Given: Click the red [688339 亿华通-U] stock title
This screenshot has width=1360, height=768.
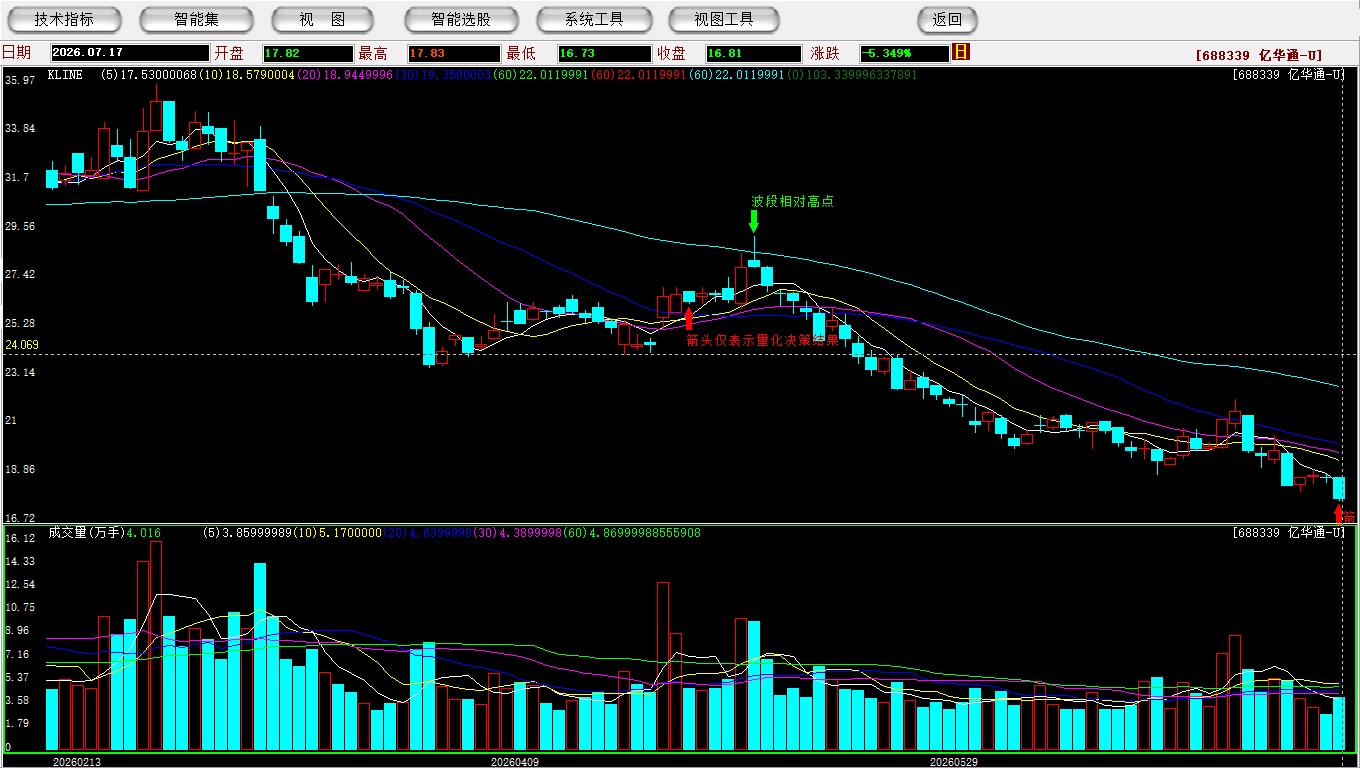Looking at the screenshot, I should coord(1272,55).
